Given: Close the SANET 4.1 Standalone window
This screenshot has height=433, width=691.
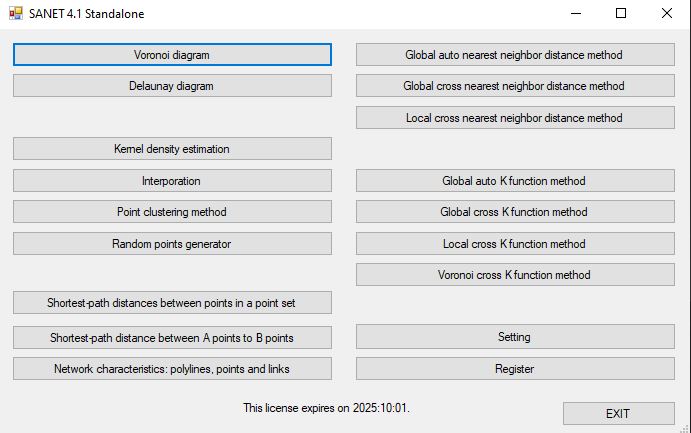Looking at the screenshot, I should [667, 13].
